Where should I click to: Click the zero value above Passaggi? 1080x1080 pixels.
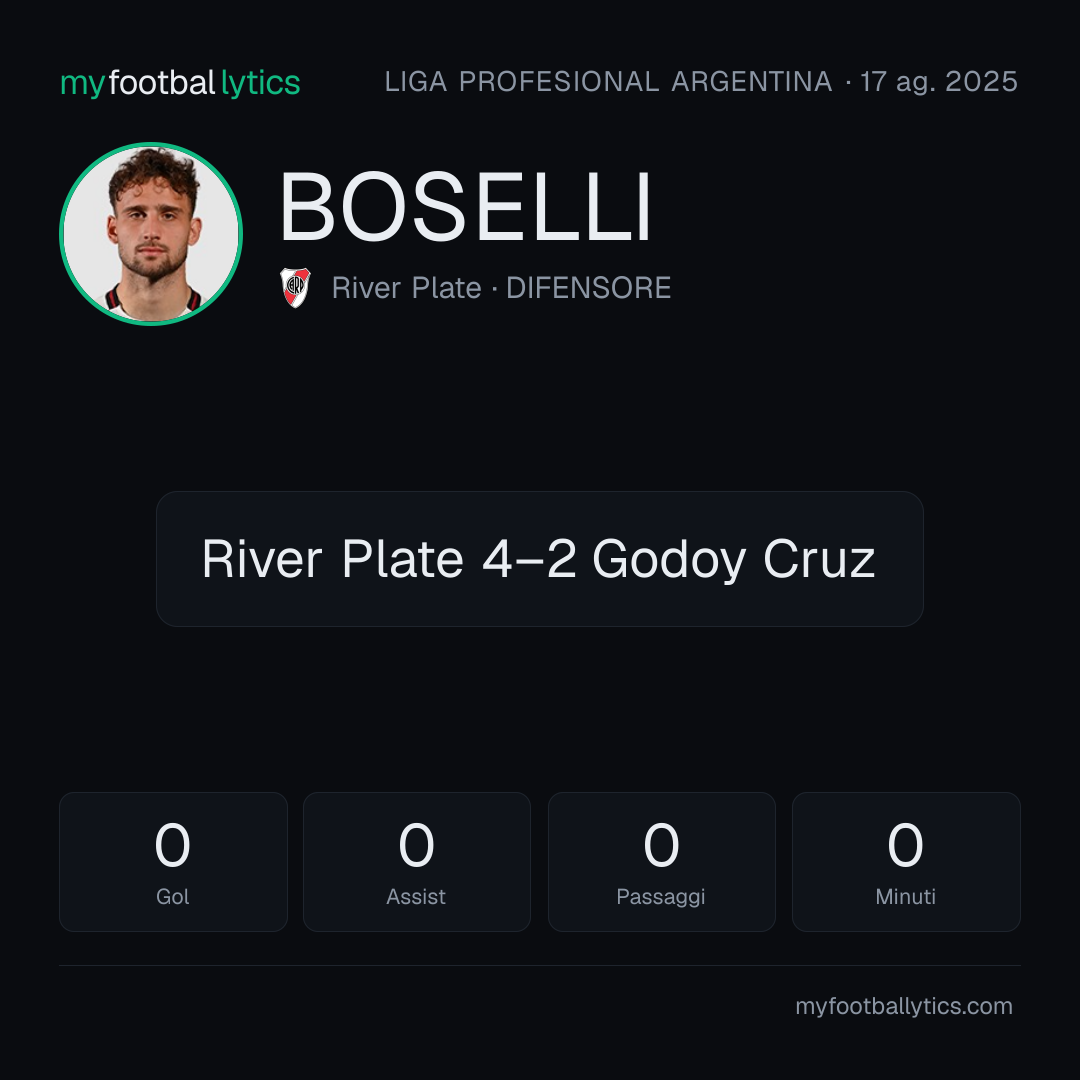661,845
